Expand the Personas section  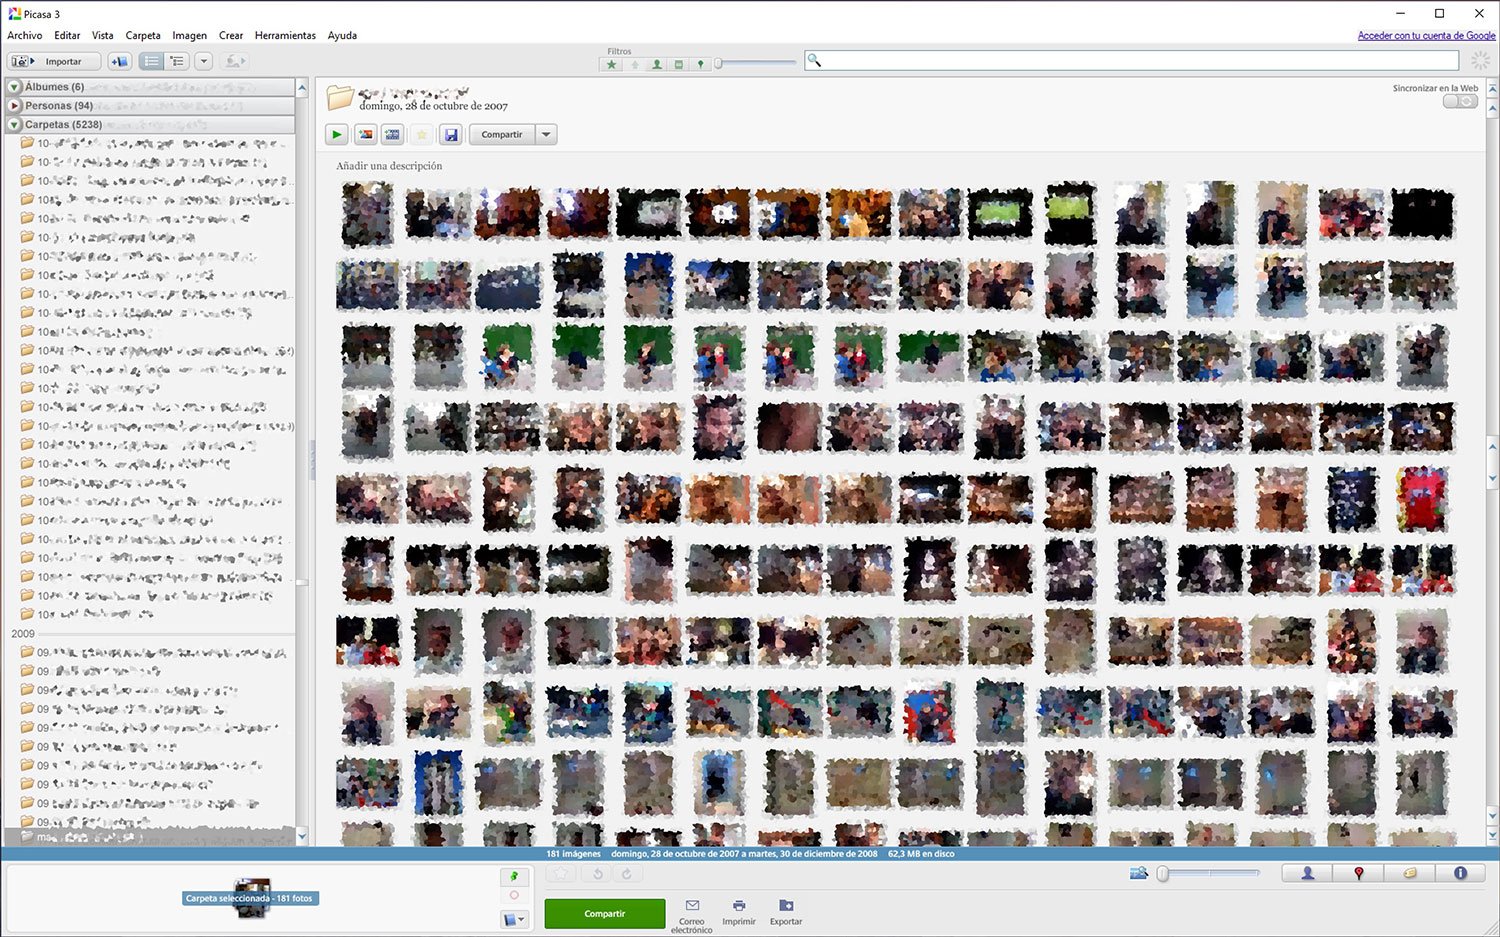click(x=15, y=106)
